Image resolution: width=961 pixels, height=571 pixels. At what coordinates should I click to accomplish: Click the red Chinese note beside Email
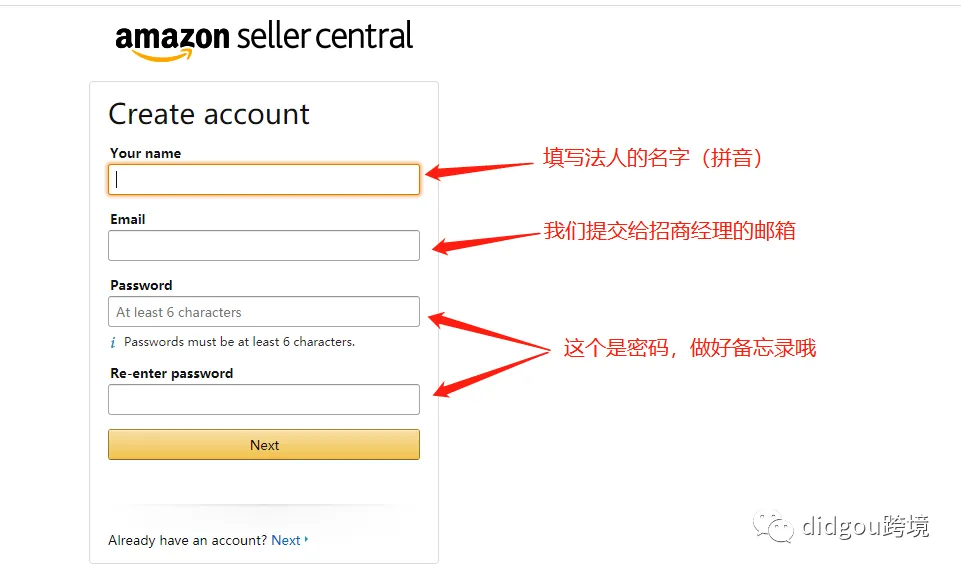669,231
